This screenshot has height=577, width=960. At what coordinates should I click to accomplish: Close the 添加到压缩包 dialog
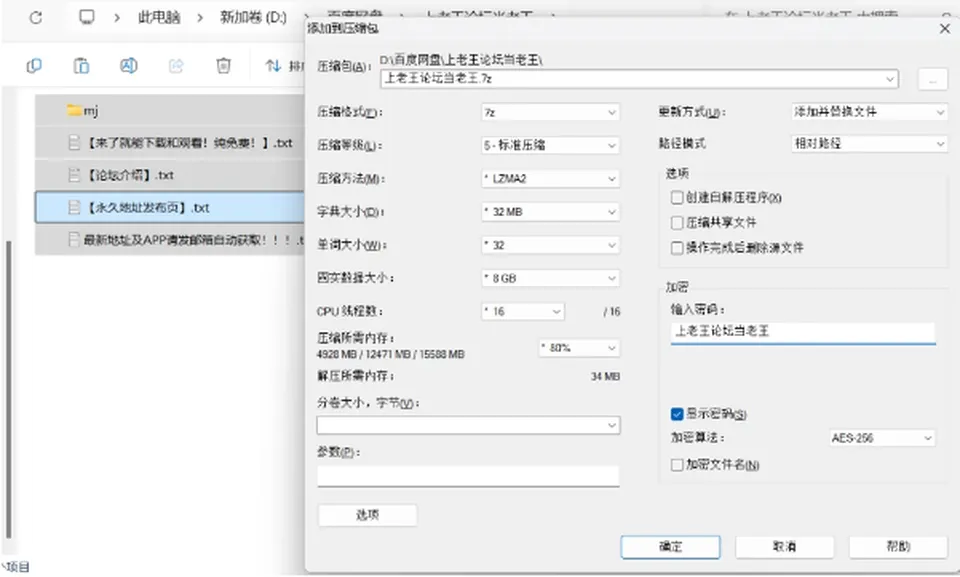pos(945,29)
